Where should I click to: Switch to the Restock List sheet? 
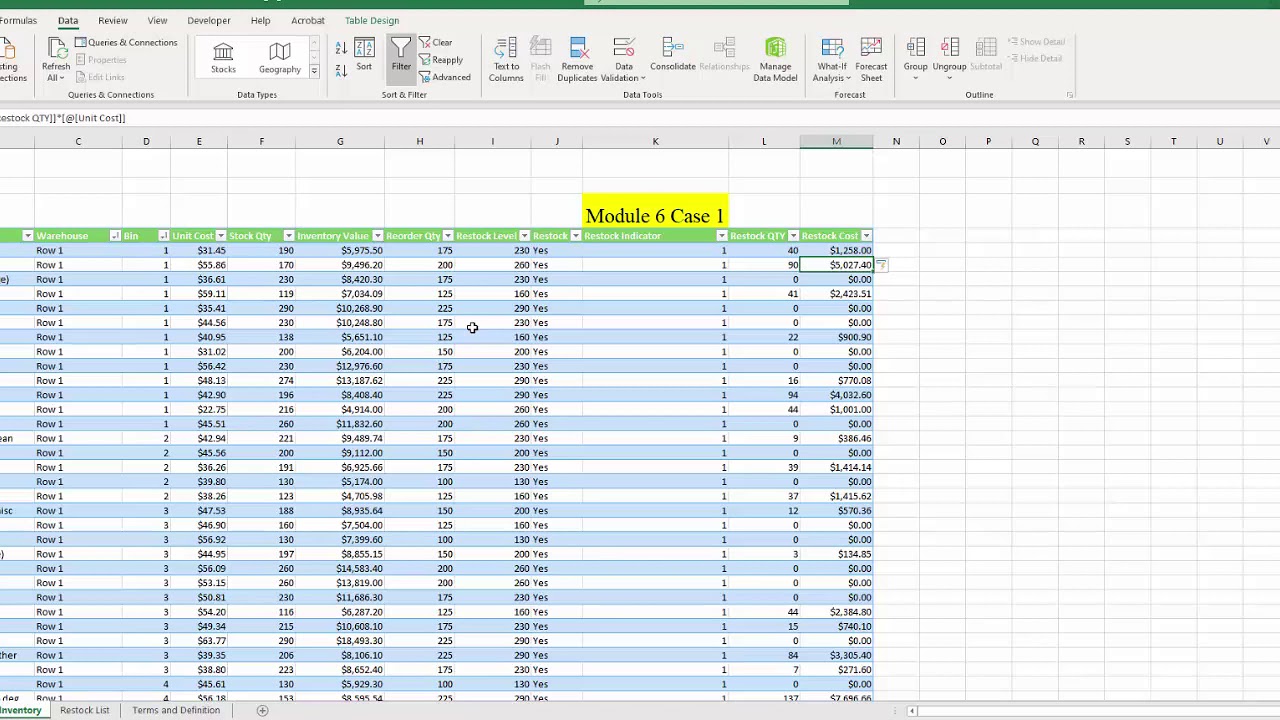click(x=84, y=710)
